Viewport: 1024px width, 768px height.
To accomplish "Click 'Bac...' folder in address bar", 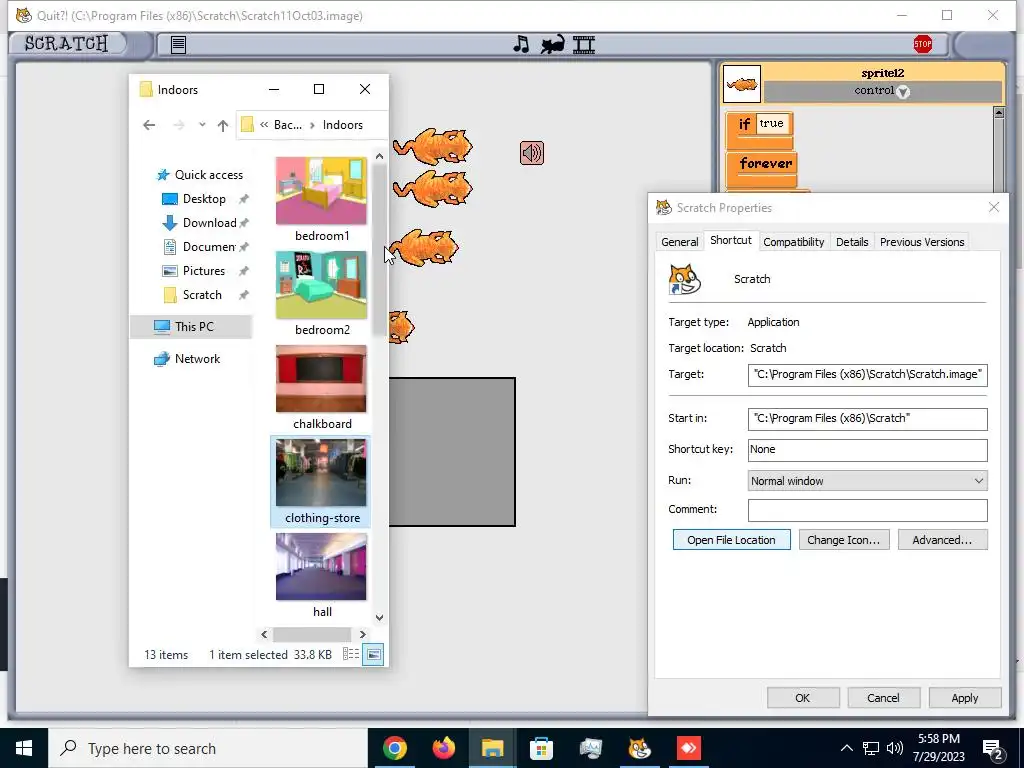I will click(287, 125).
